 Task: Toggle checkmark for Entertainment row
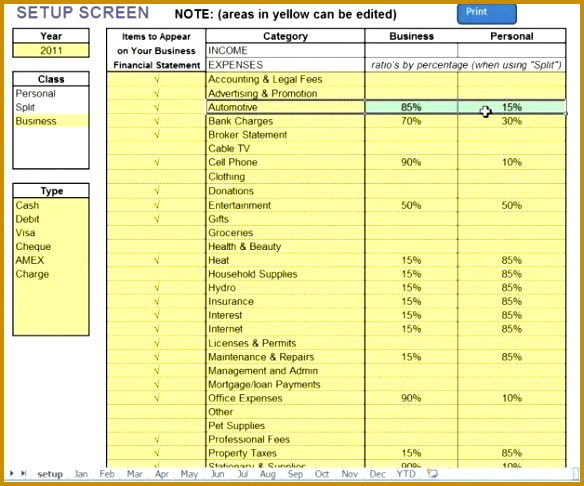pos(156,205)
